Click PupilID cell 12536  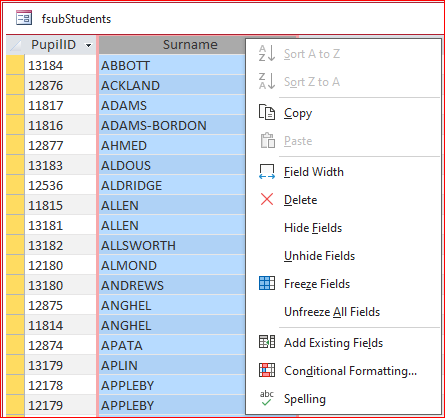click(x=60, y=185)
